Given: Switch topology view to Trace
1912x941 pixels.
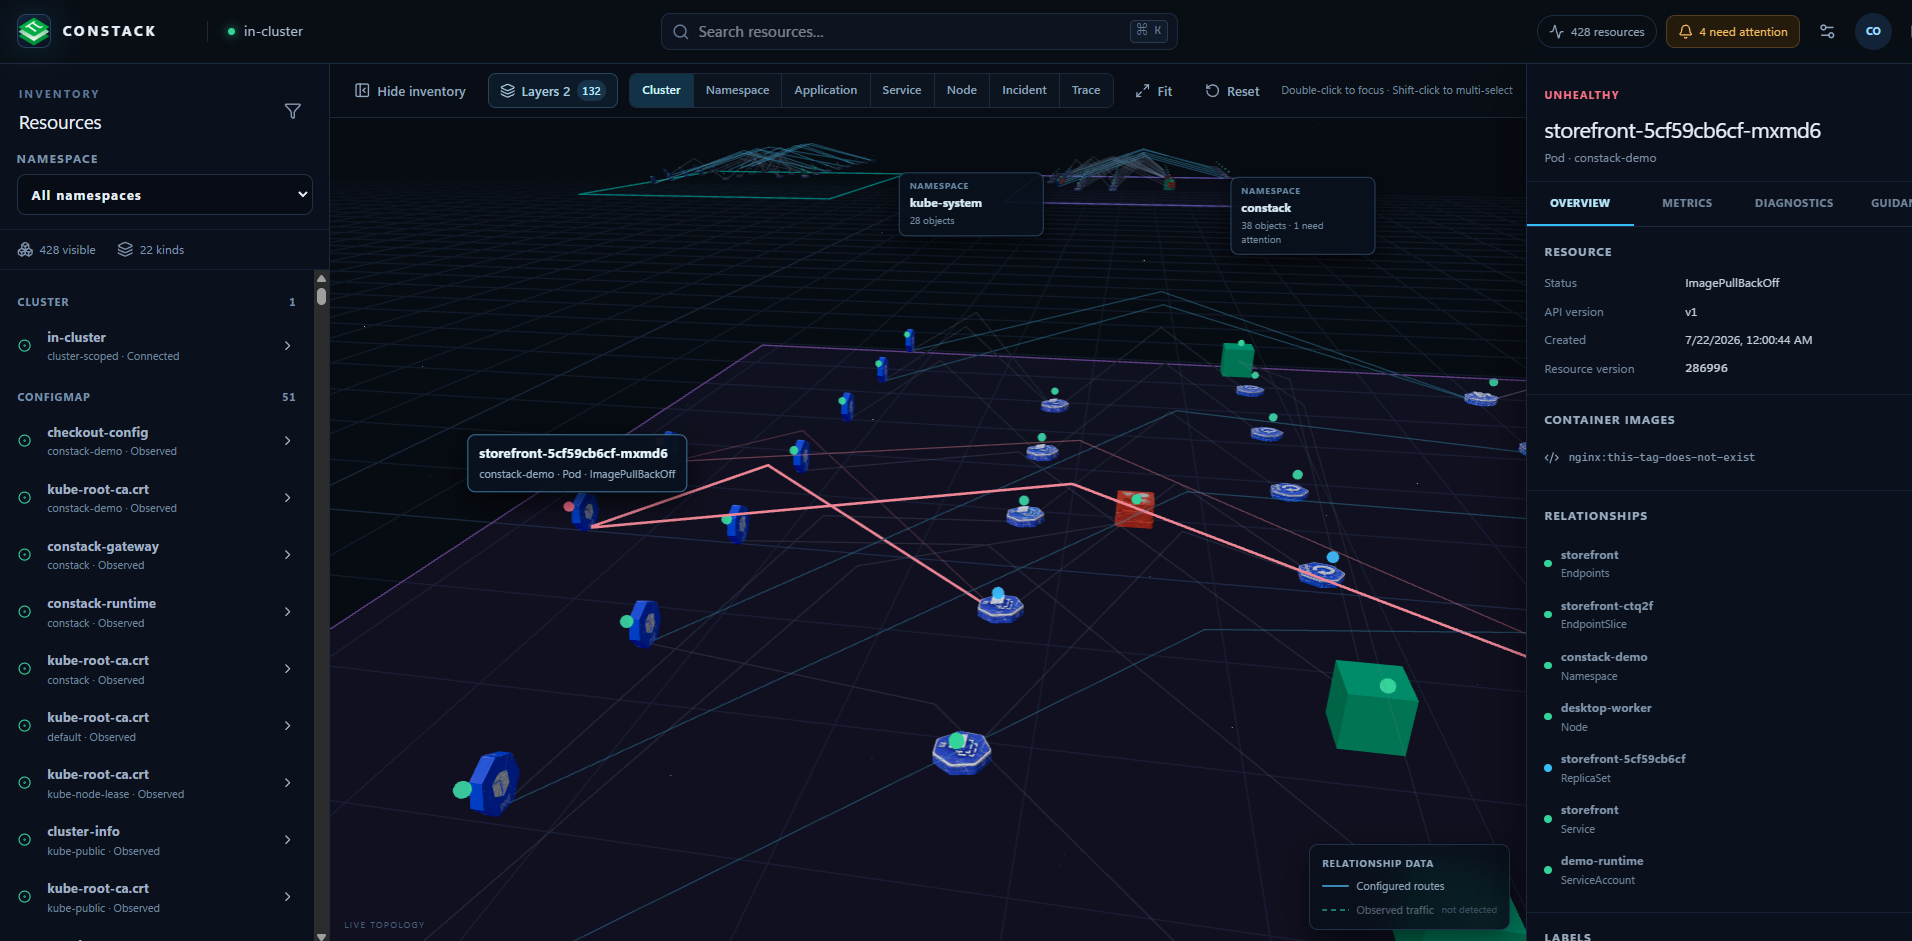Looking at the screenshot, I should point(1086,90).
